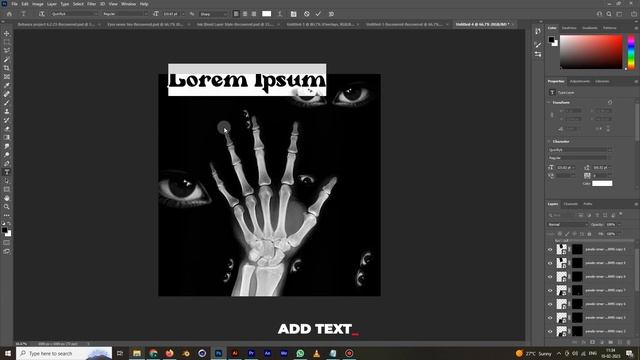Switch to the Channels tab
640x360 pixels.
pos(571,204)
